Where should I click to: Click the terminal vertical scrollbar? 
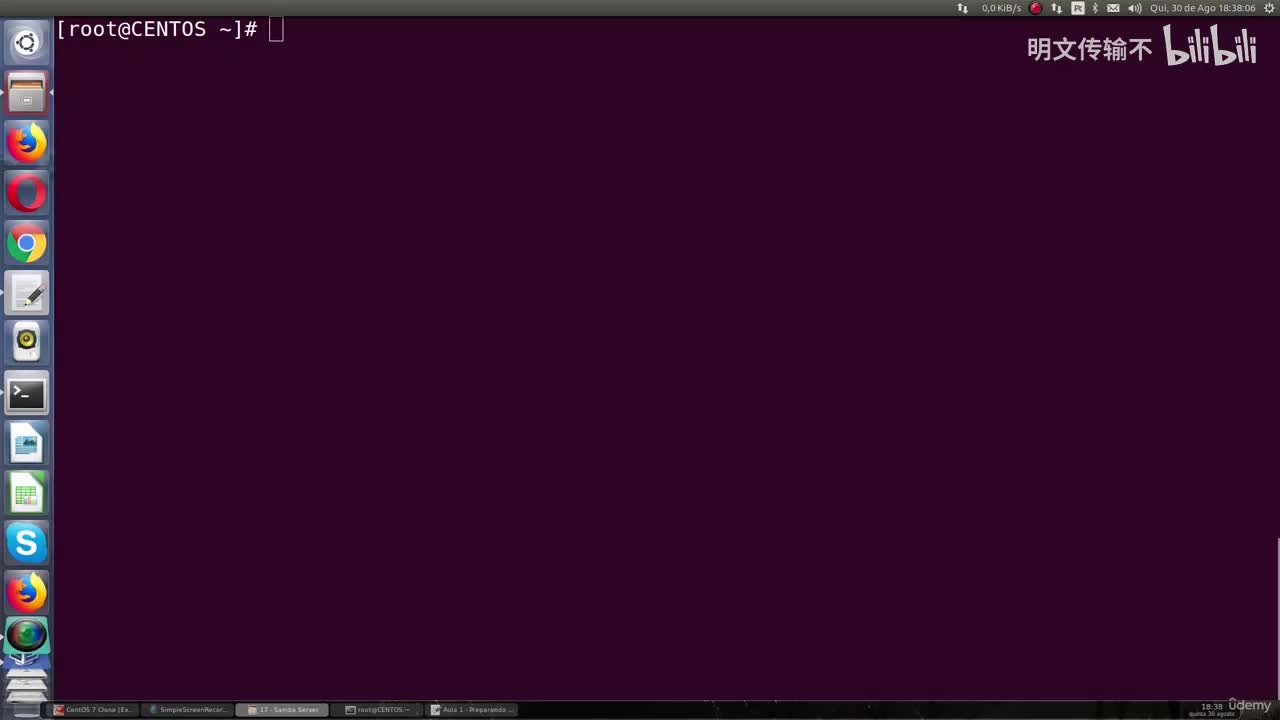pyautogui.click(x=1277, y=620)
